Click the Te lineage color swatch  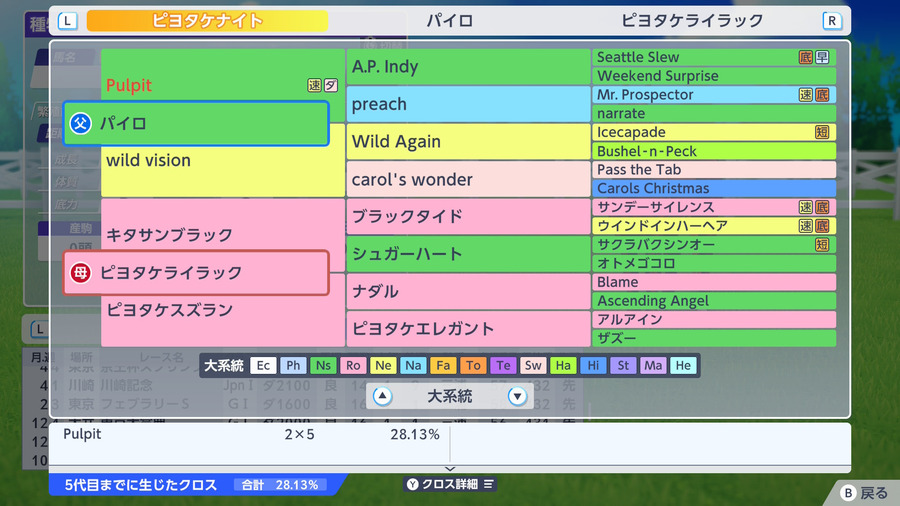pos(503,365)
